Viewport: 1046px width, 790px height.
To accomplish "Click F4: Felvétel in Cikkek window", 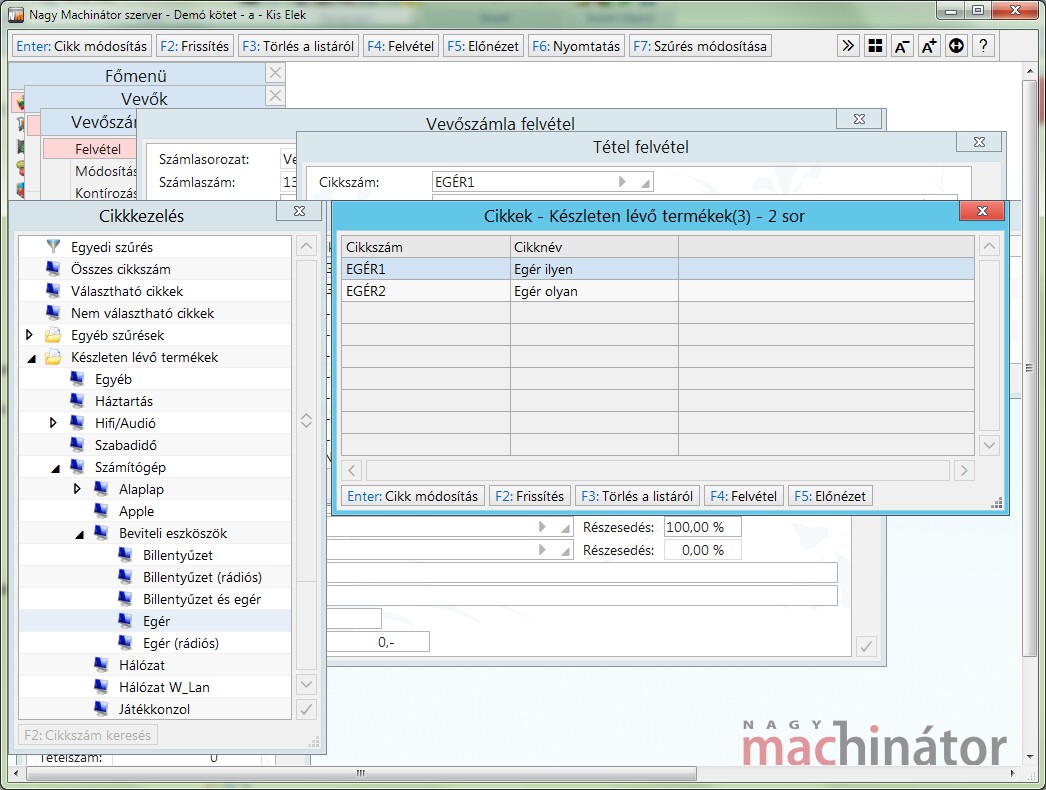I will [743, 496].
